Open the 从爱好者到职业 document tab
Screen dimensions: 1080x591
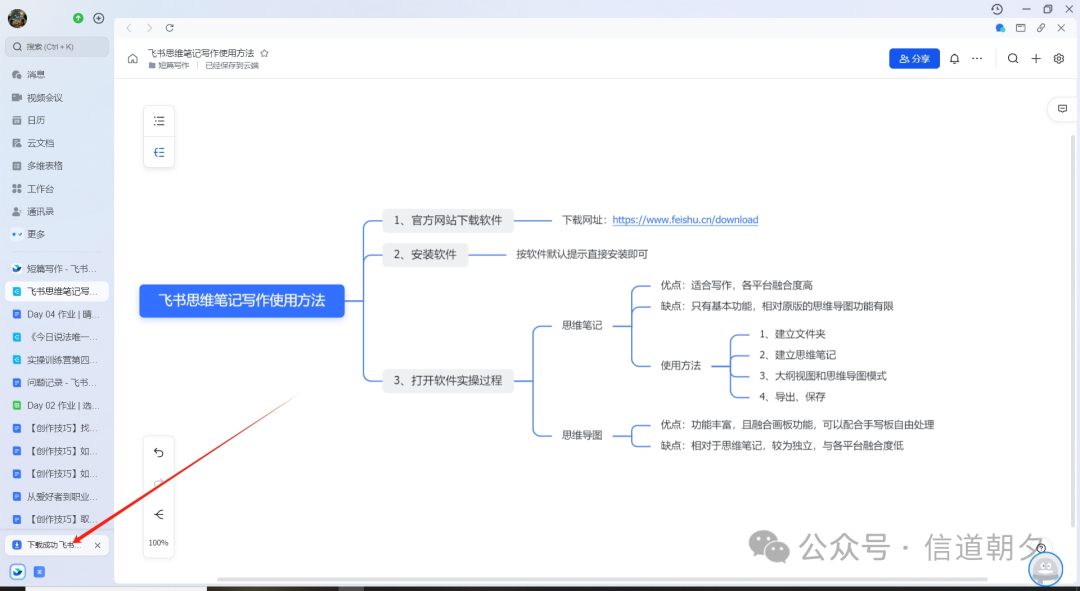point(56,497)
